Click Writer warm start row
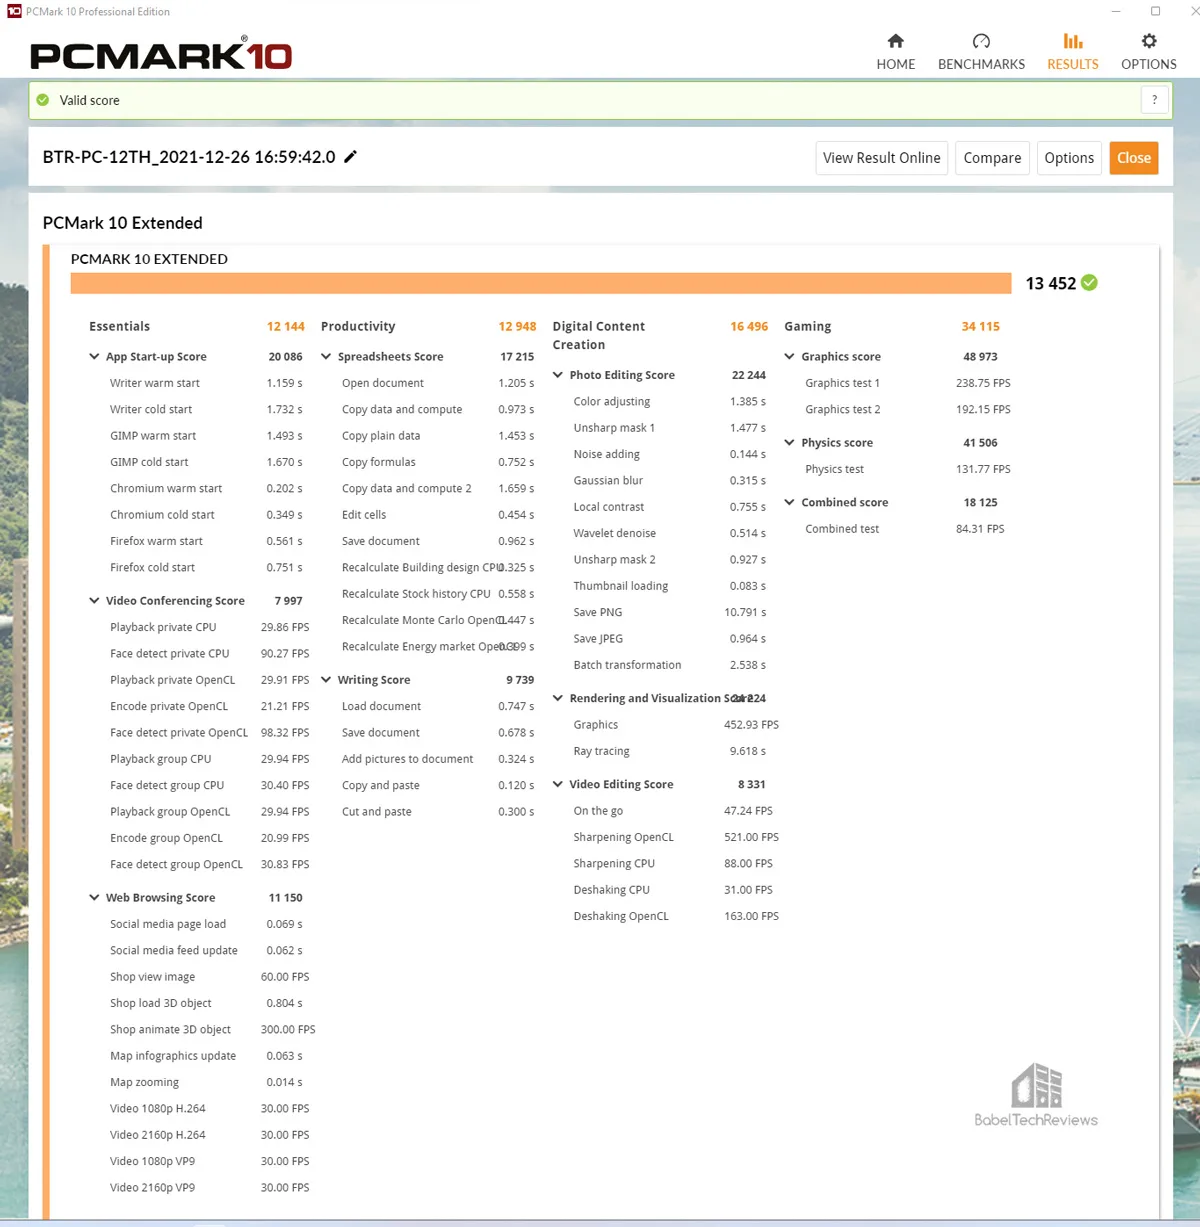1200x1227 pixels. point(206,383)
